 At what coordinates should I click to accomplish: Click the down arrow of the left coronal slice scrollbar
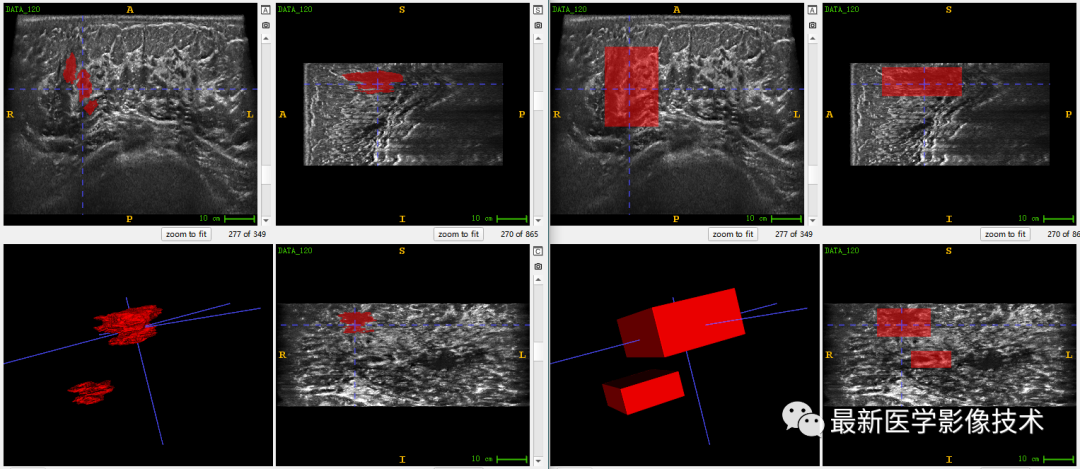click(x=538, y=461)
